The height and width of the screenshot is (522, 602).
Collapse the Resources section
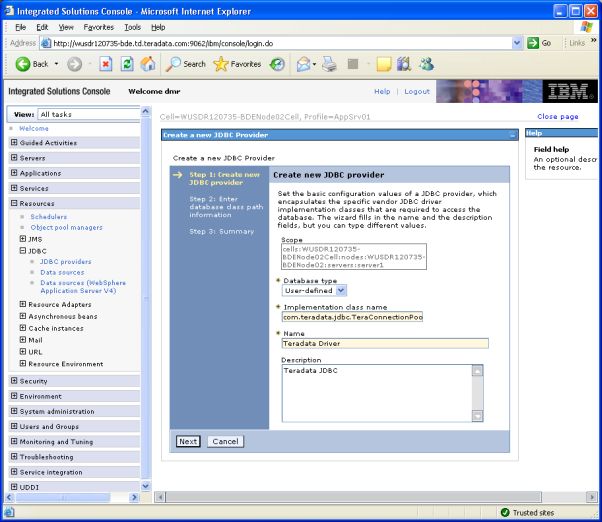(x=14, y=203)
